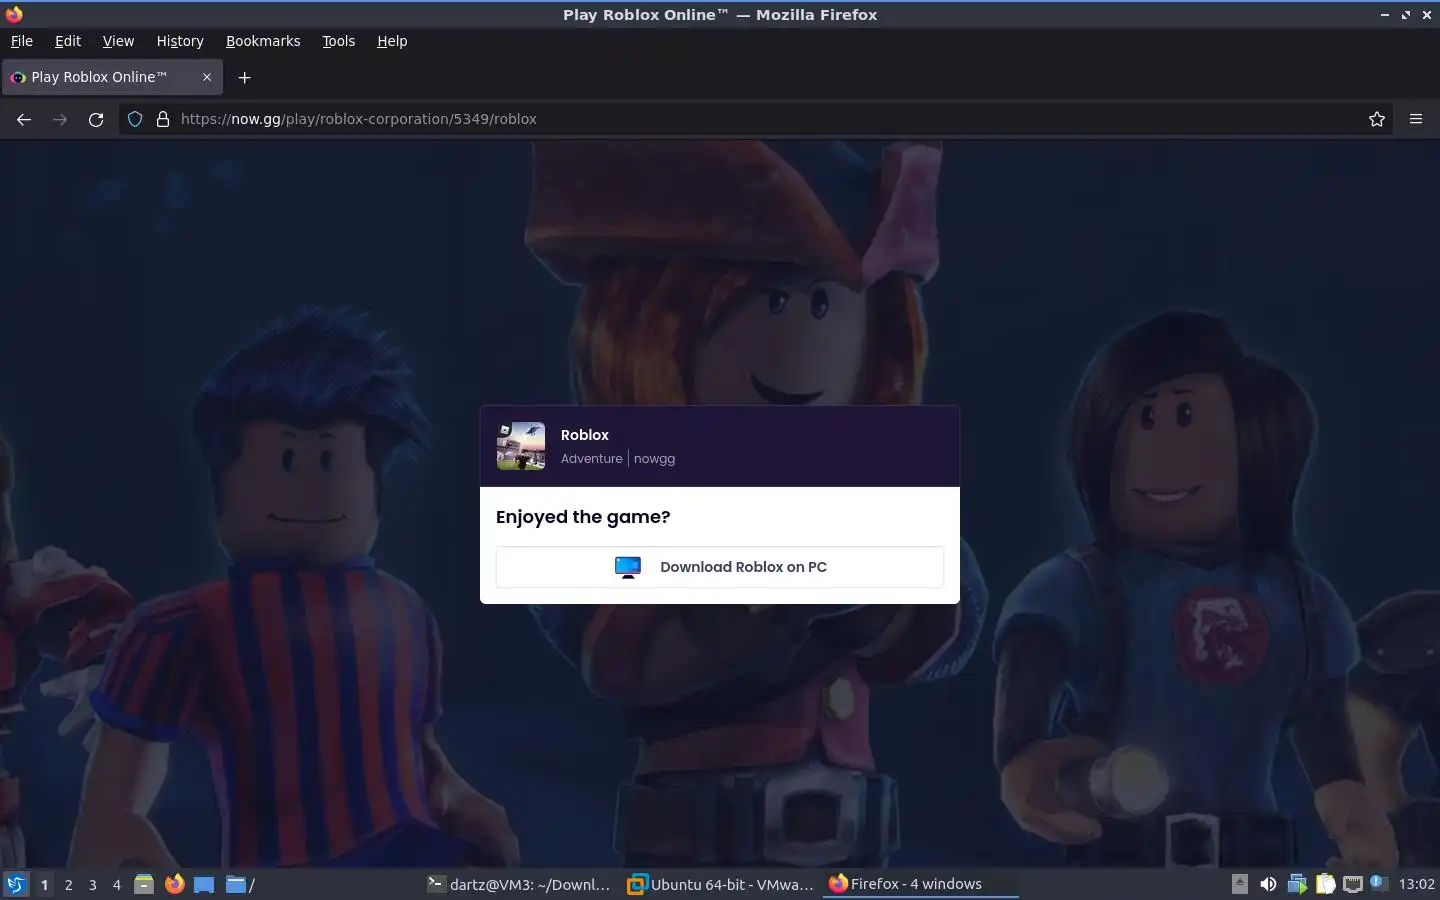
Task: Click the 13:02 clock
Action: click(1416, 884)
